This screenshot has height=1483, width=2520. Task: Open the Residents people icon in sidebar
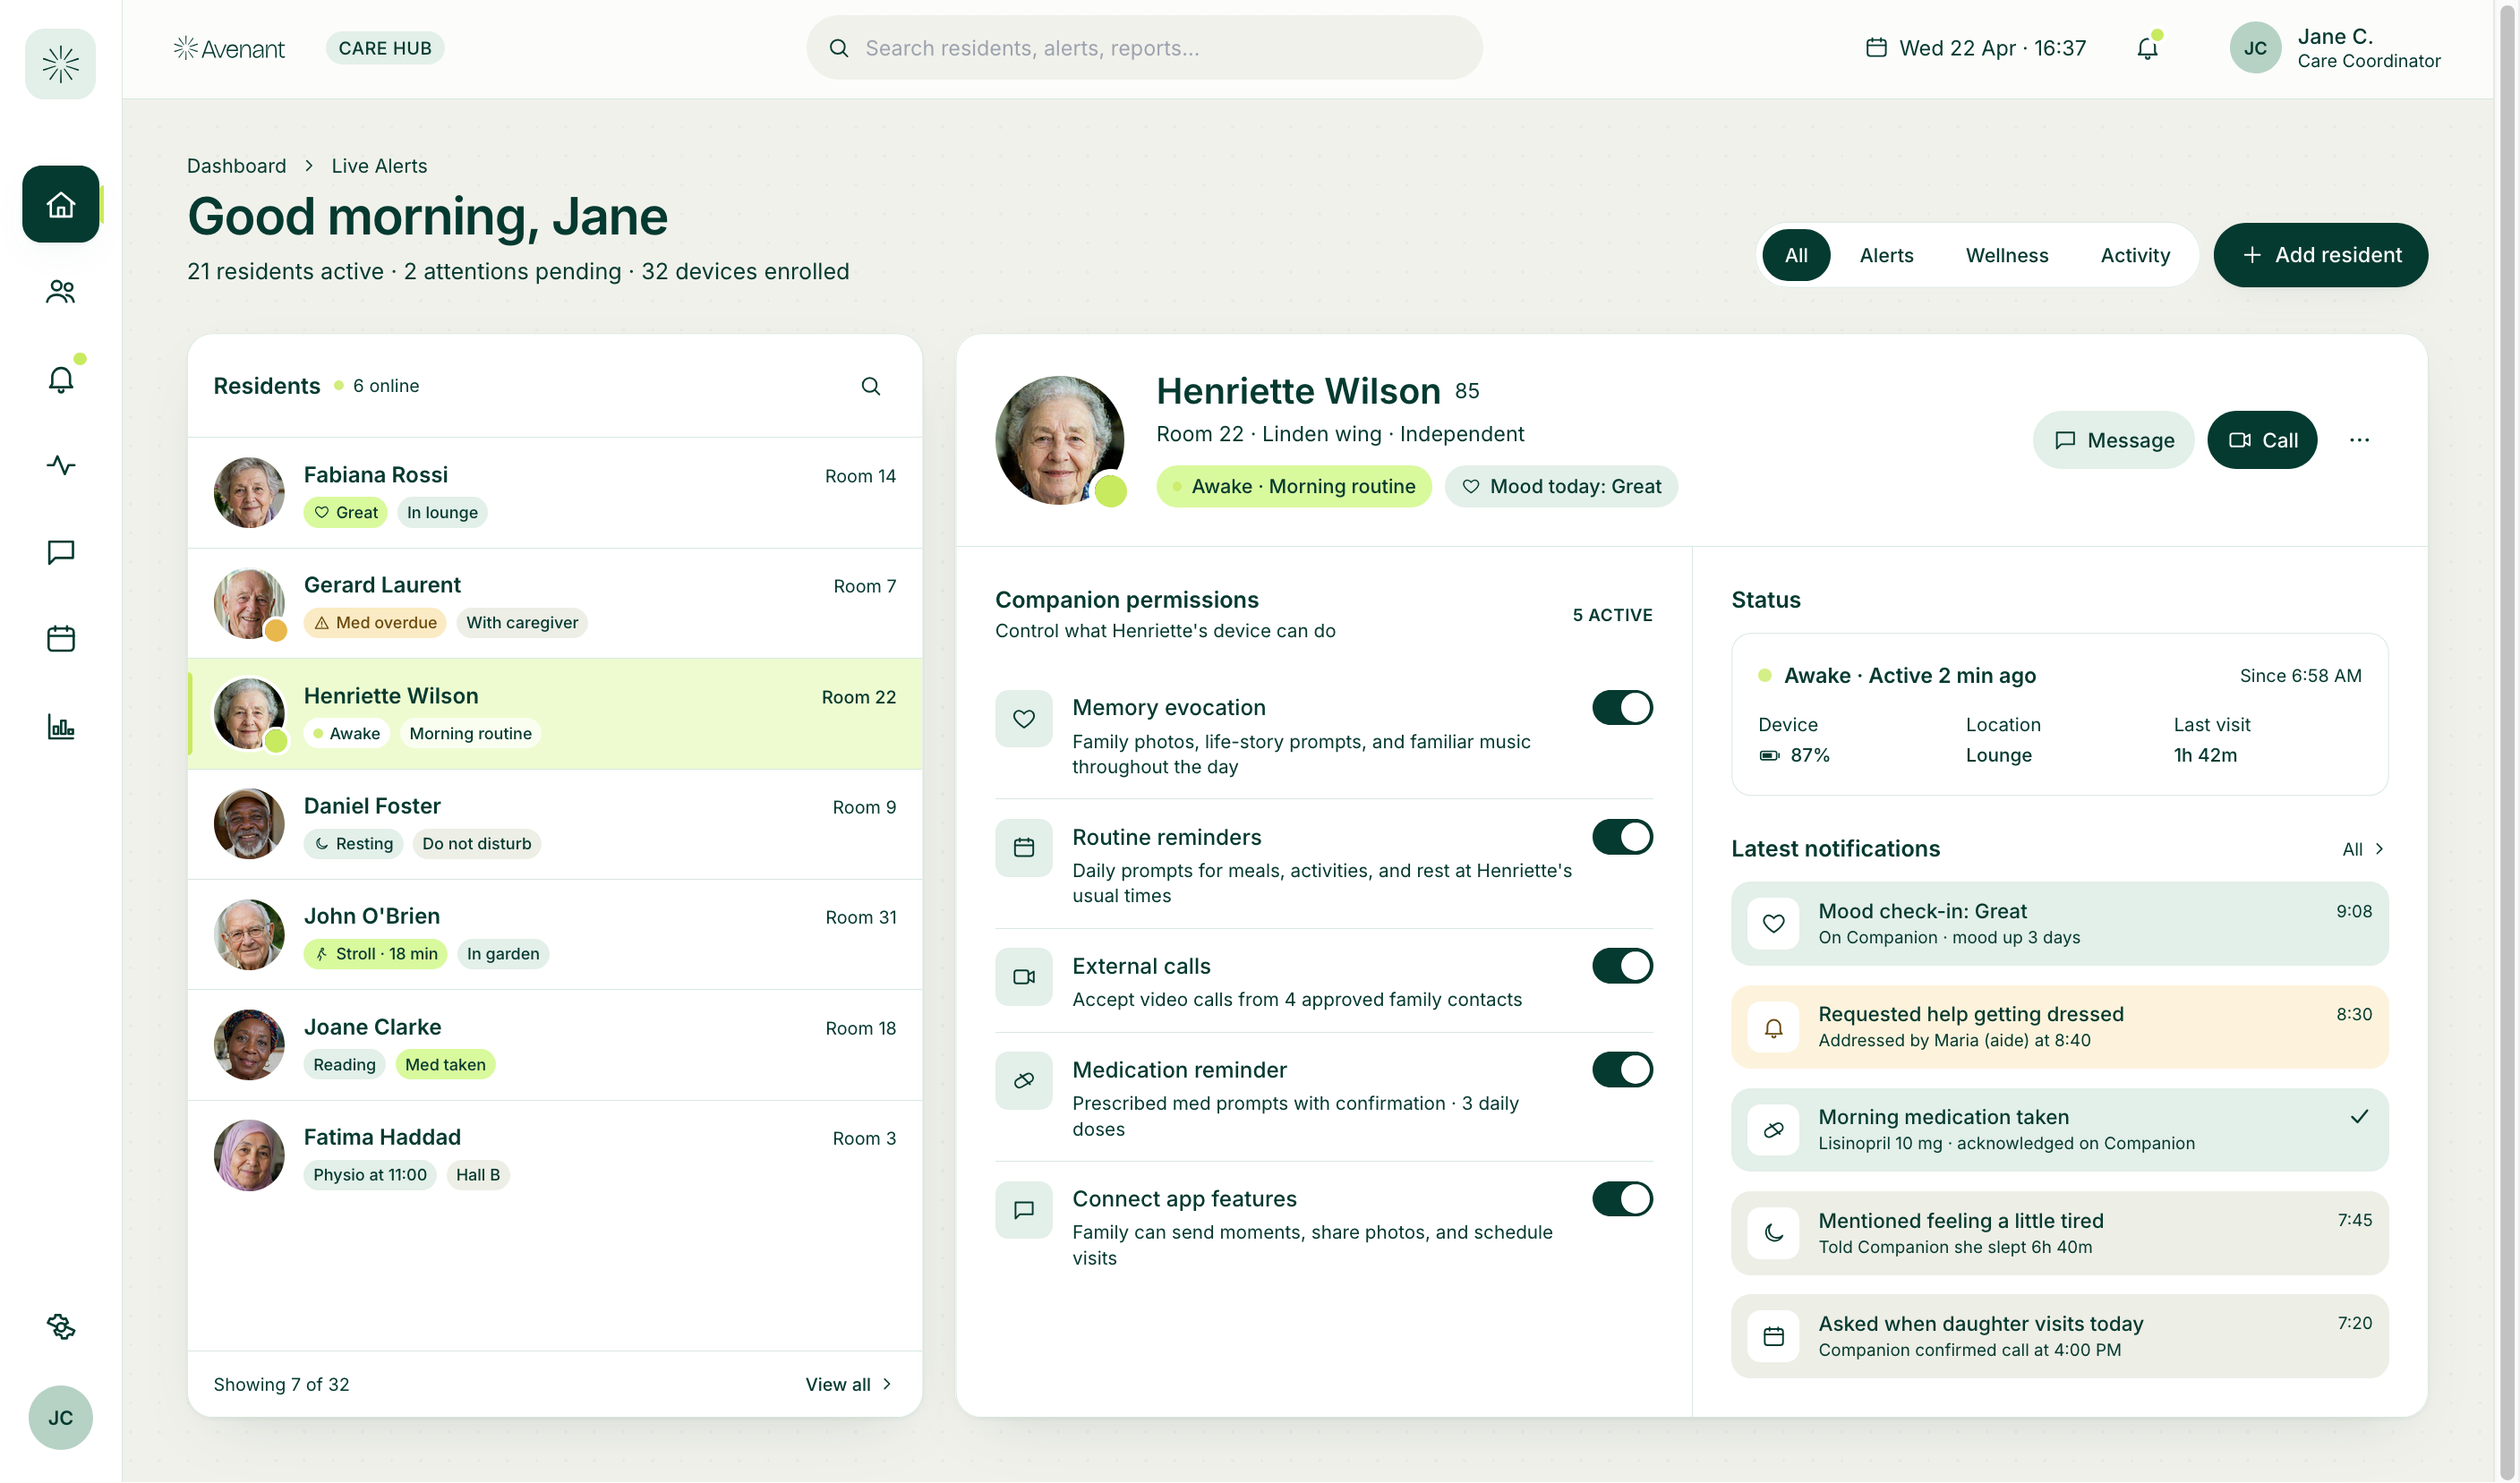click(61, 291)
